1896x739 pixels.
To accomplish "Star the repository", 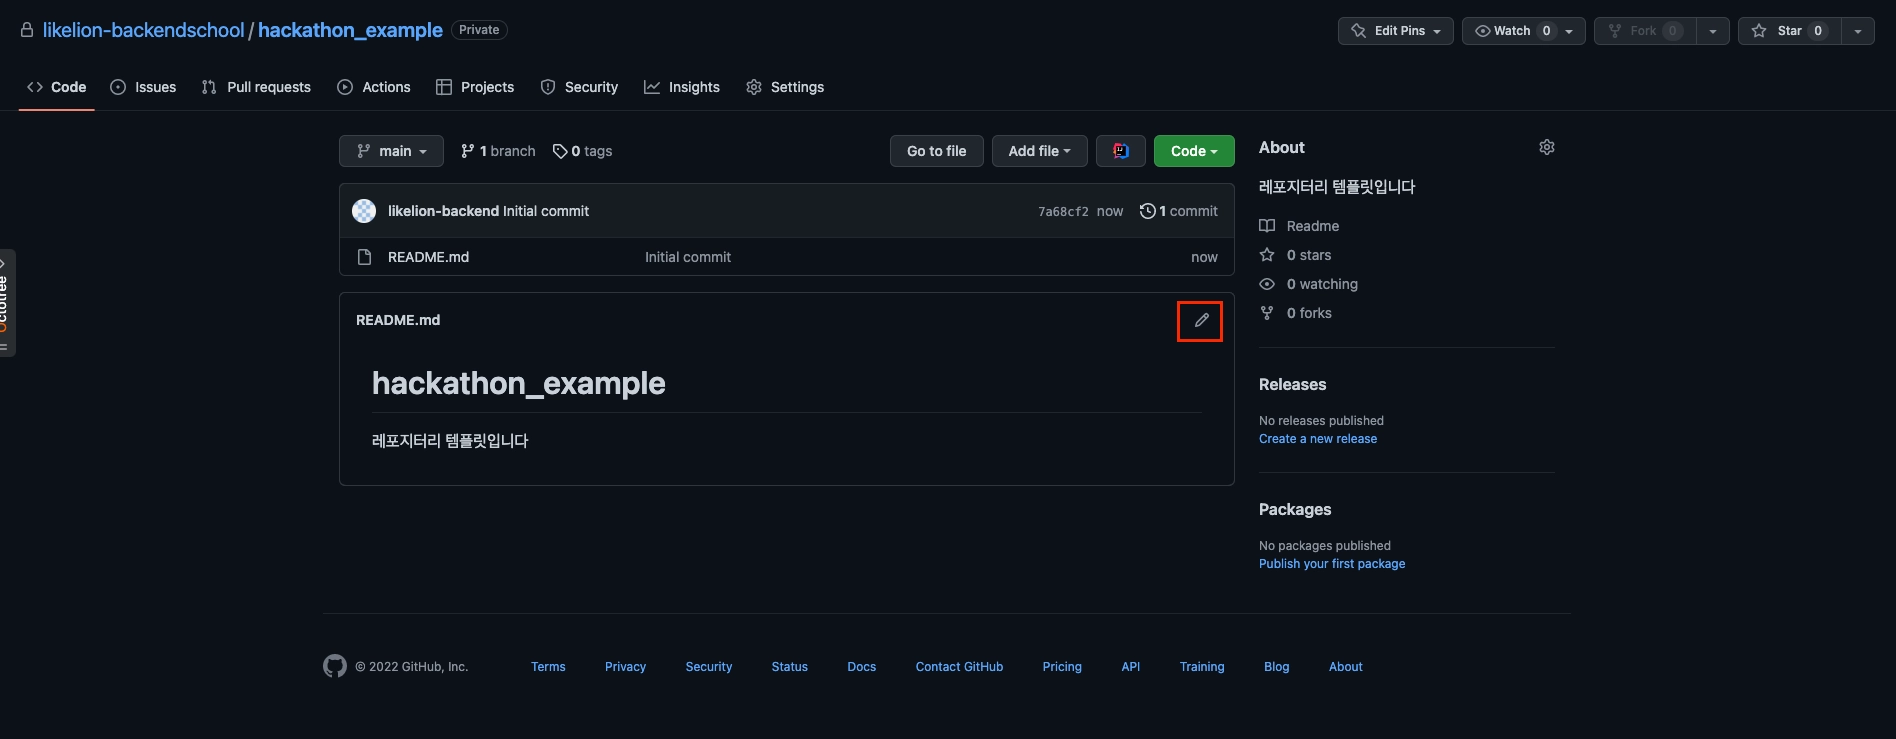I will [1790, 31].
